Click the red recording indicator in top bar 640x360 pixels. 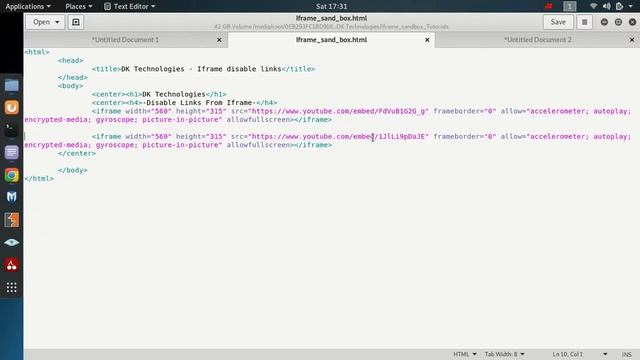549,6
